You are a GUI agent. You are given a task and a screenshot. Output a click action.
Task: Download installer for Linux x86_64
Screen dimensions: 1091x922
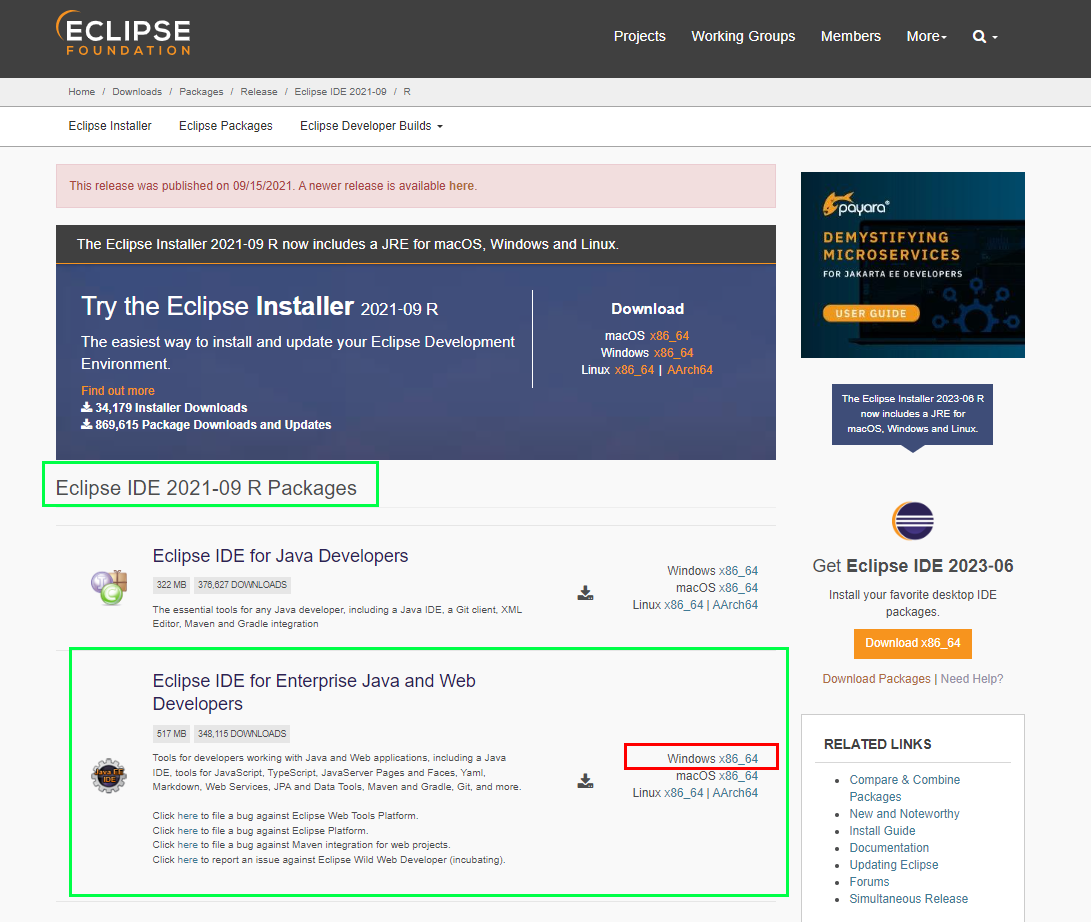click(634, 370)
